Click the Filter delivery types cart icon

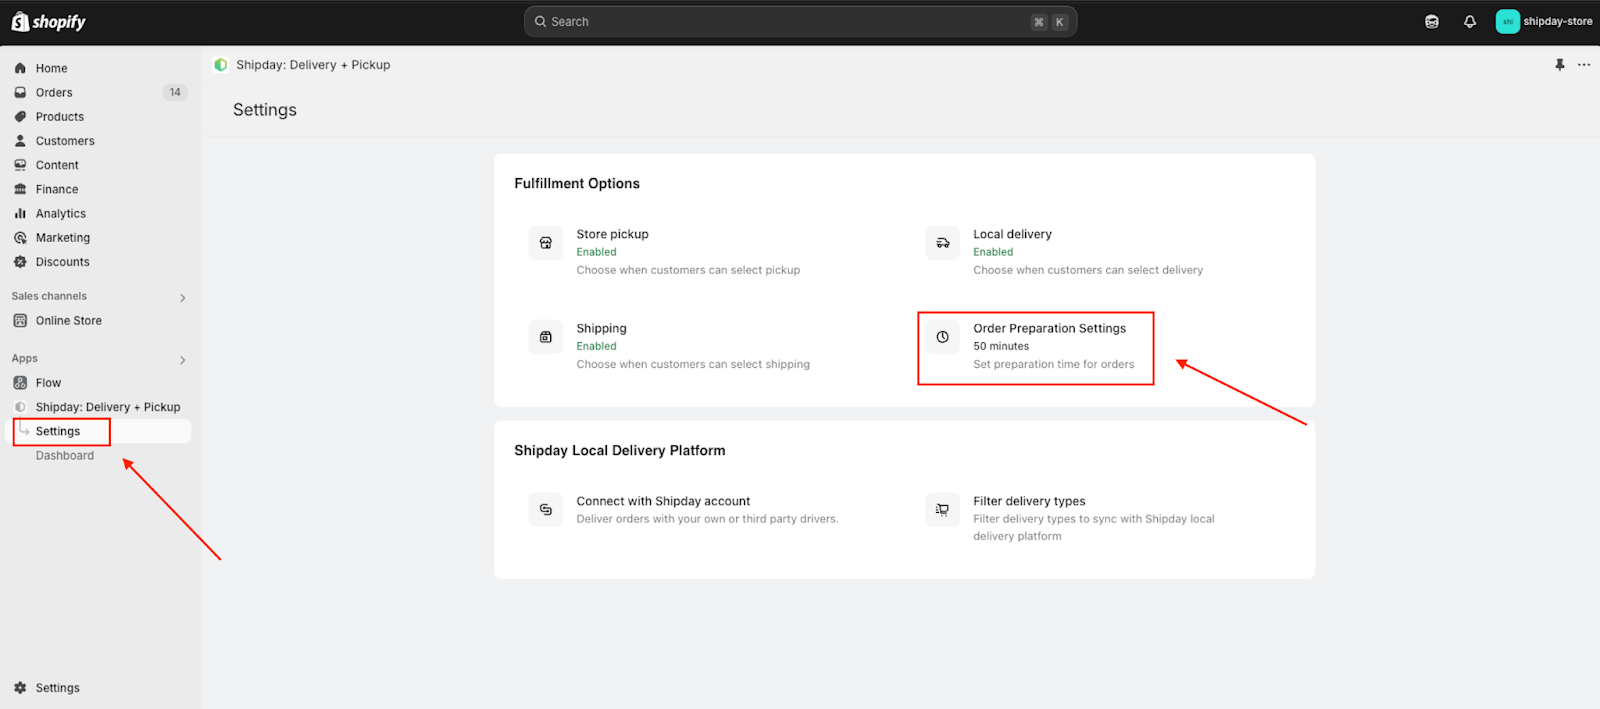[942, 510]
